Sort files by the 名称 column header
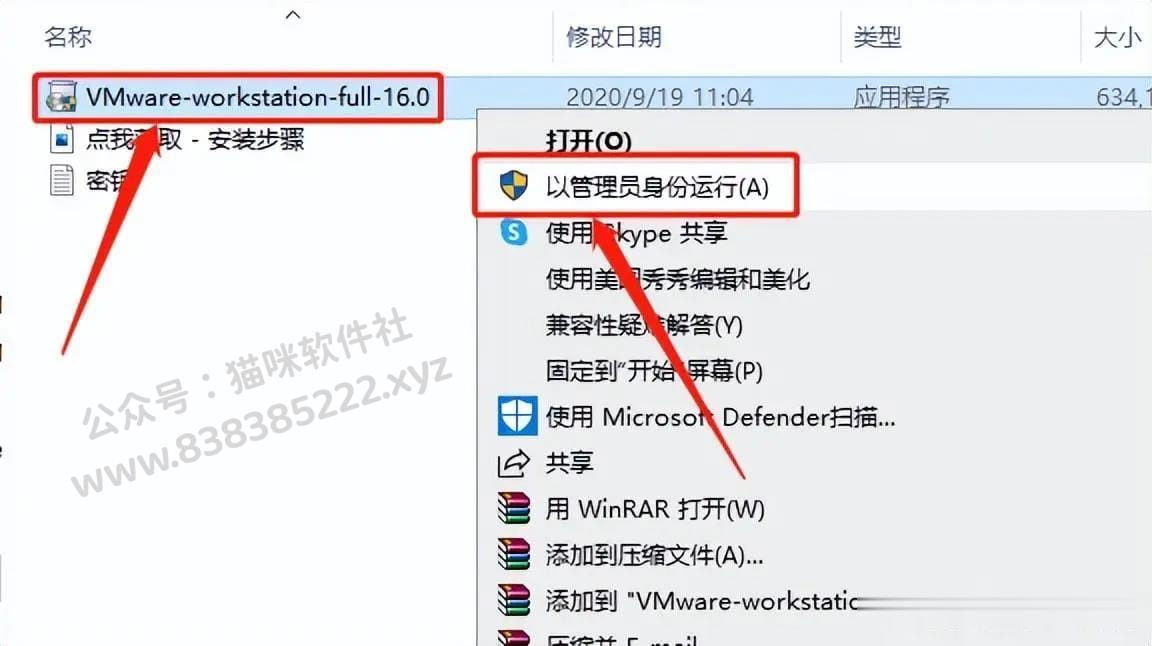The height and width of the screenshot is (646, 1152). (68, 36)
